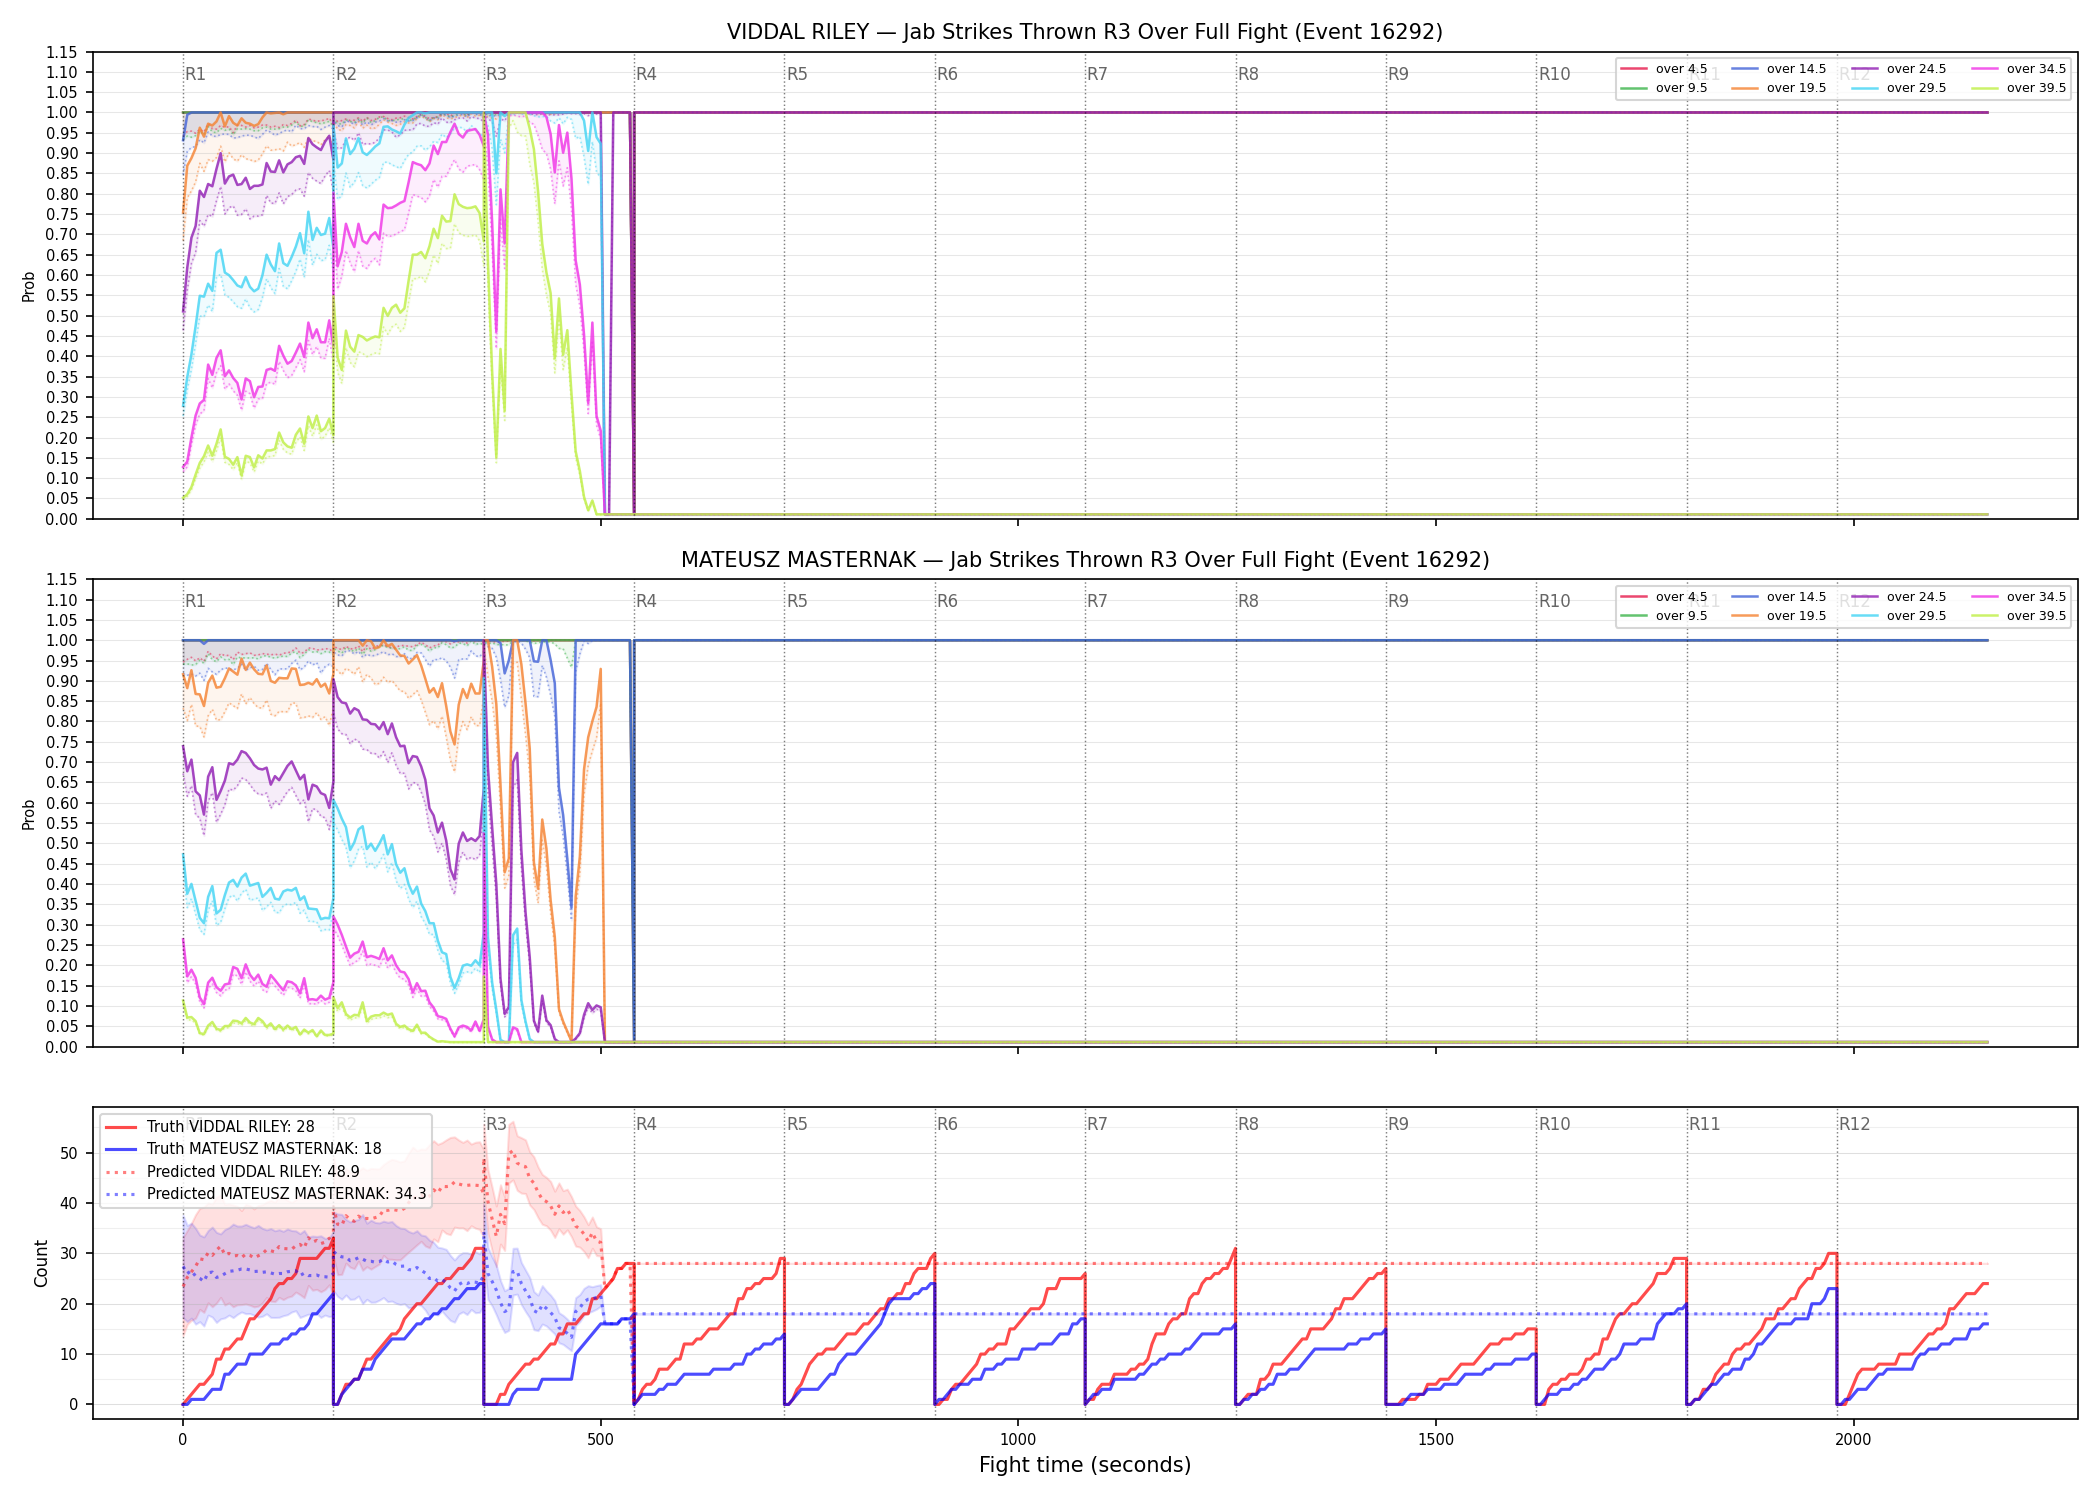2100x1500 pixels.
Task: Click 'over 39.5' legend entry in top chart
Action: tap(2018, 88)
